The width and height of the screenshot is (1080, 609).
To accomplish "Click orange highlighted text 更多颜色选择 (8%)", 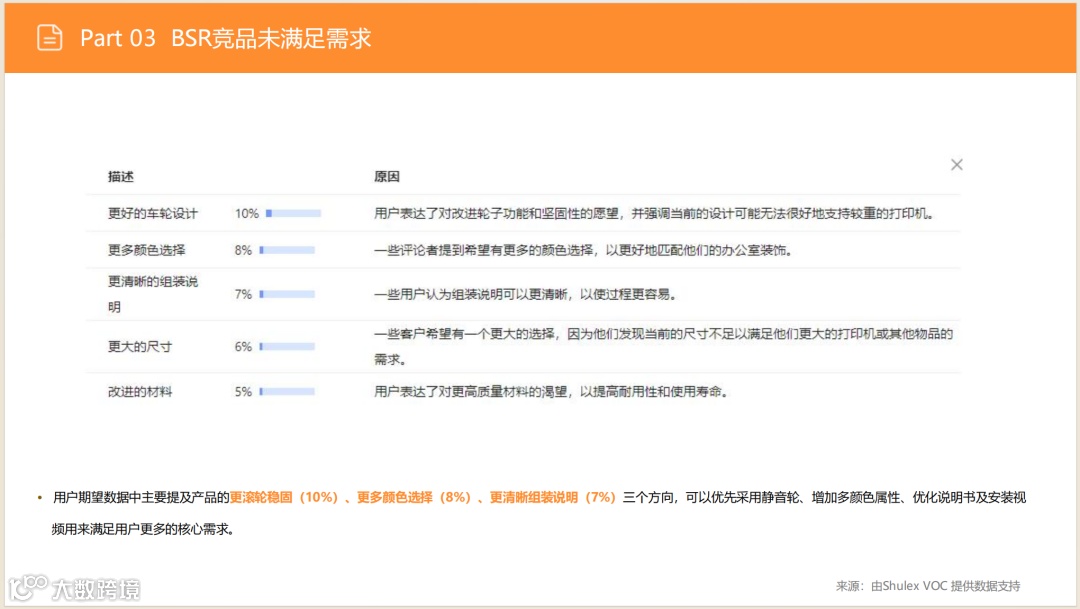I will pyautogui.click(x=413, y=497).
